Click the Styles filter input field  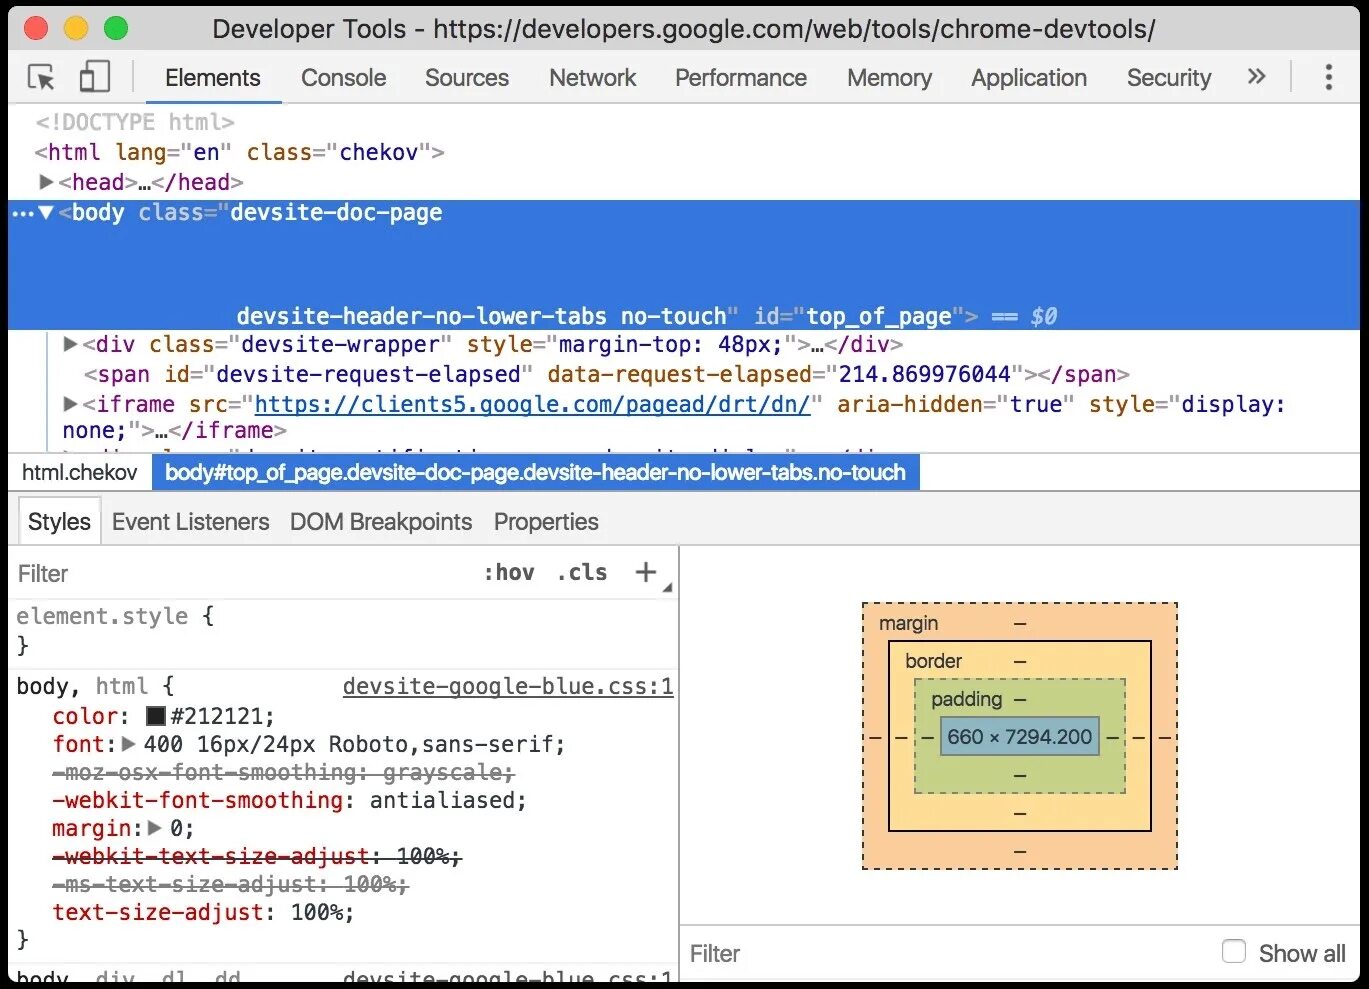point(240,573)
